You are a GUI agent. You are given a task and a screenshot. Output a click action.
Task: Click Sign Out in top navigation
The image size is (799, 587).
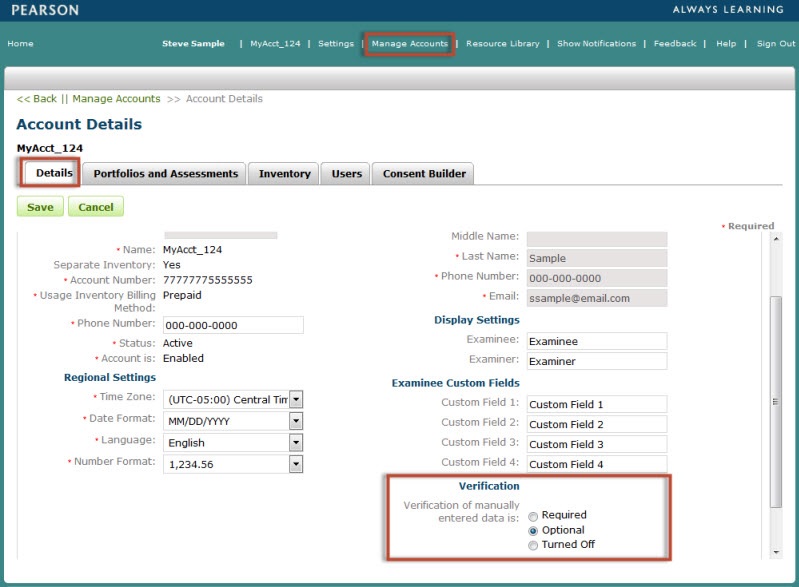(775, 44)
